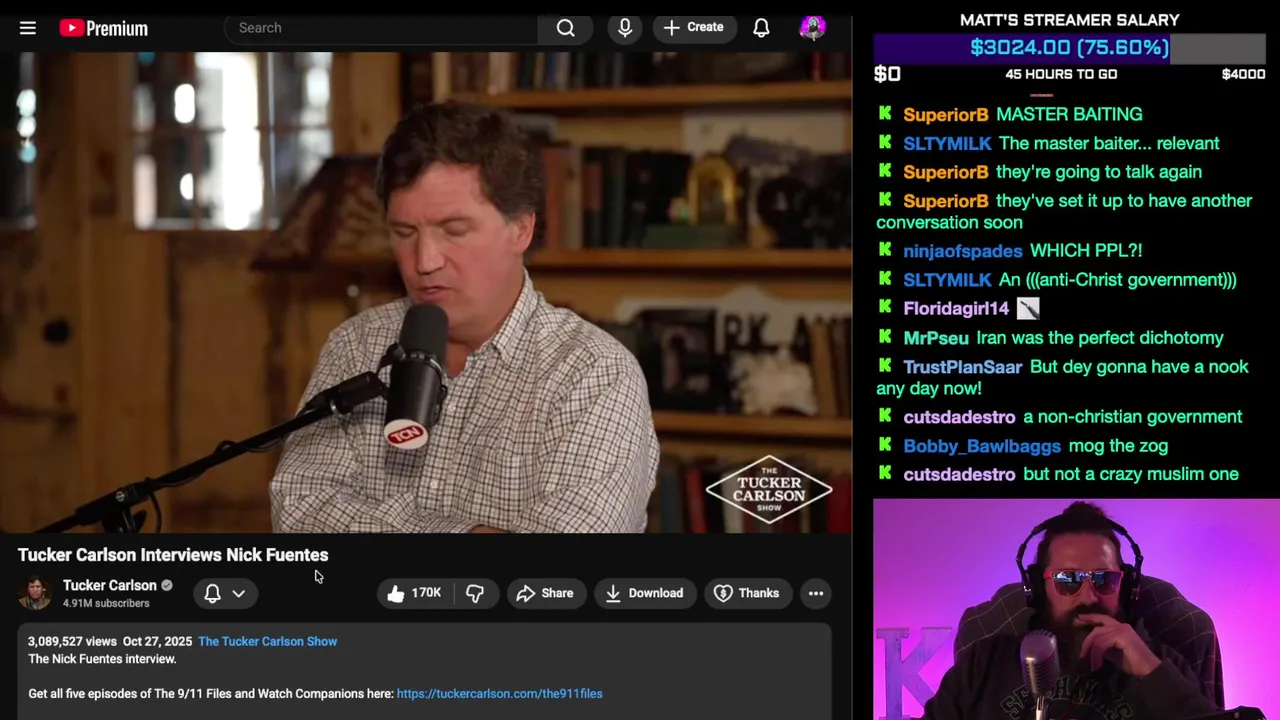Click the Kick badge beside MrPseu
Screen dimensions: 1280x720
tap(885, 337)
